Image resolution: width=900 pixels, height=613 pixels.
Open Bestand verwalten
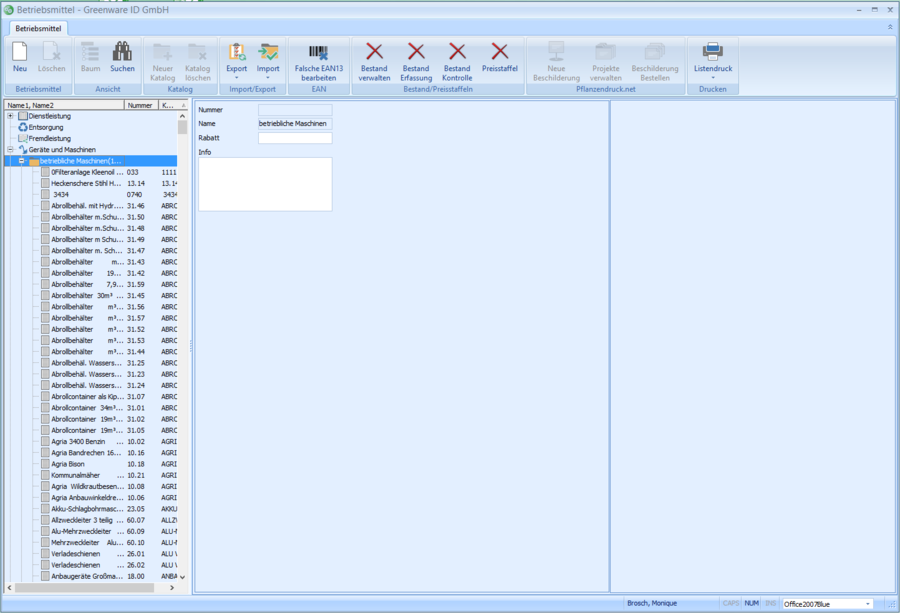(374, 61)
